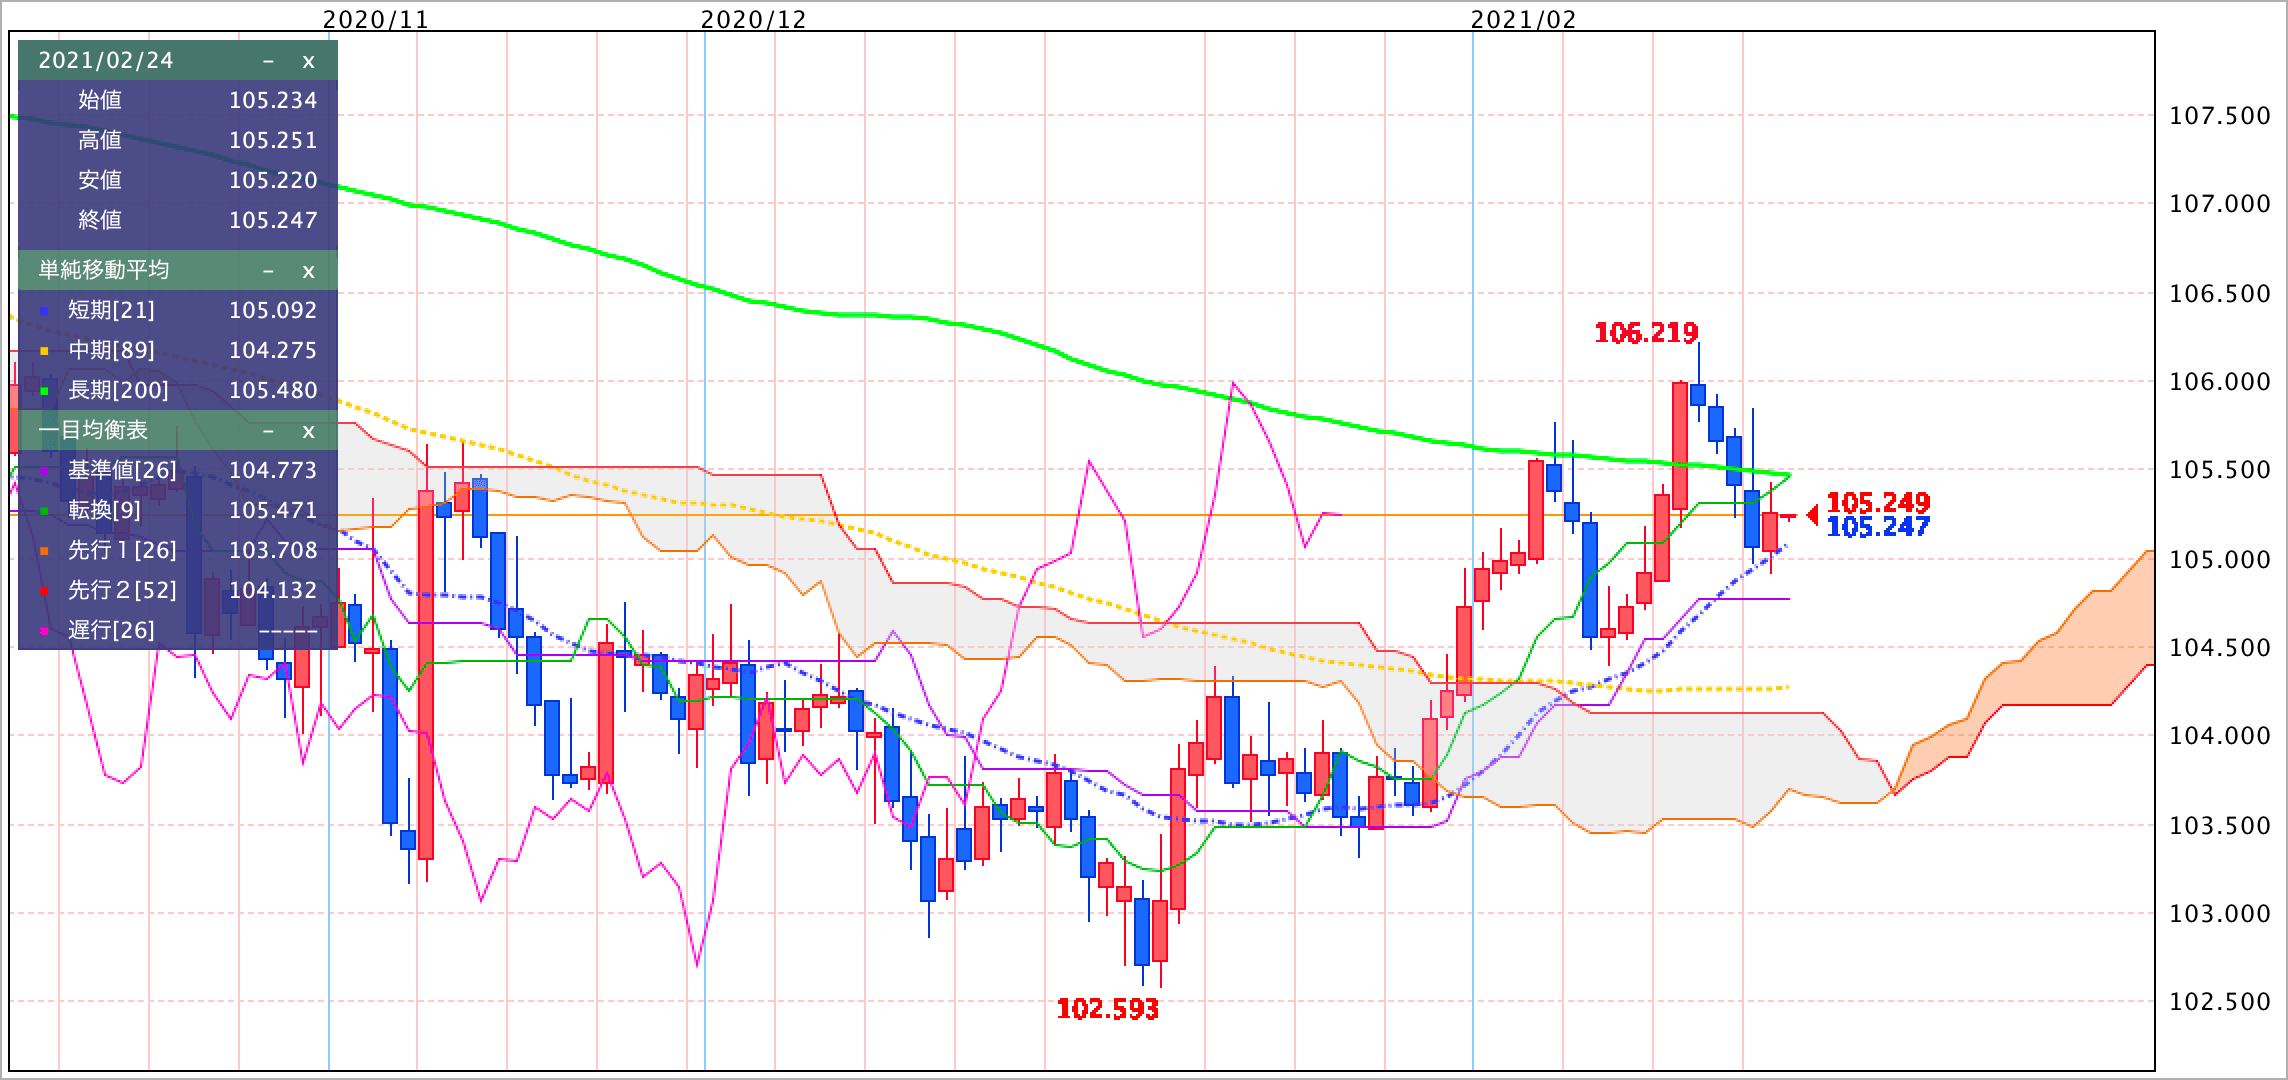Click the 105.500 price axis label
The image size is (2288, 1080).
click(x=2218, y=470)
